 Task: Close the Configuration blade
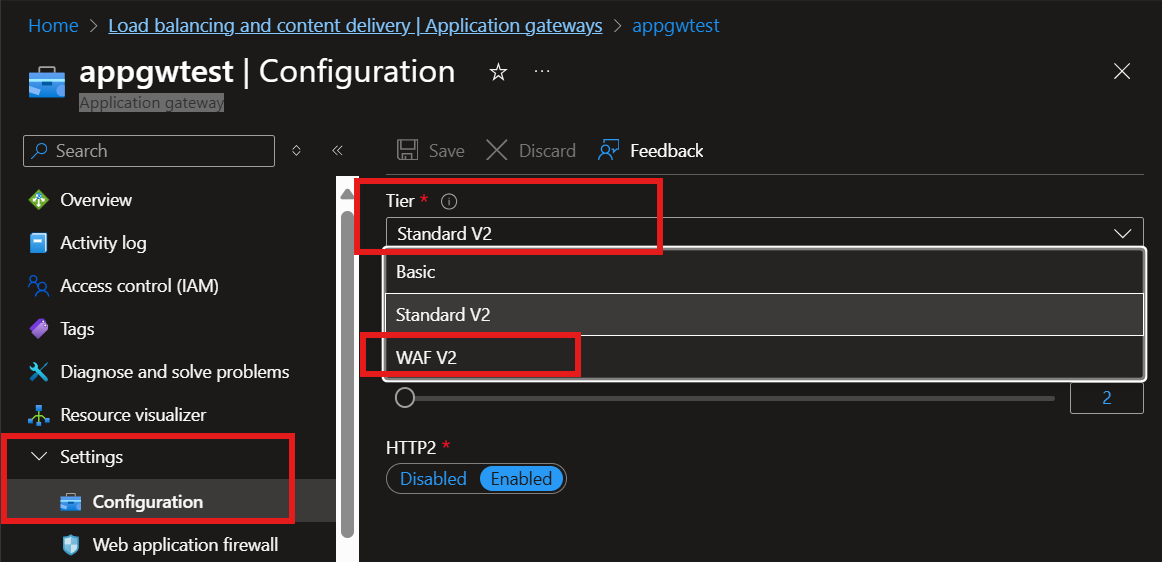pyautogui.click(x=1122, y=71)
